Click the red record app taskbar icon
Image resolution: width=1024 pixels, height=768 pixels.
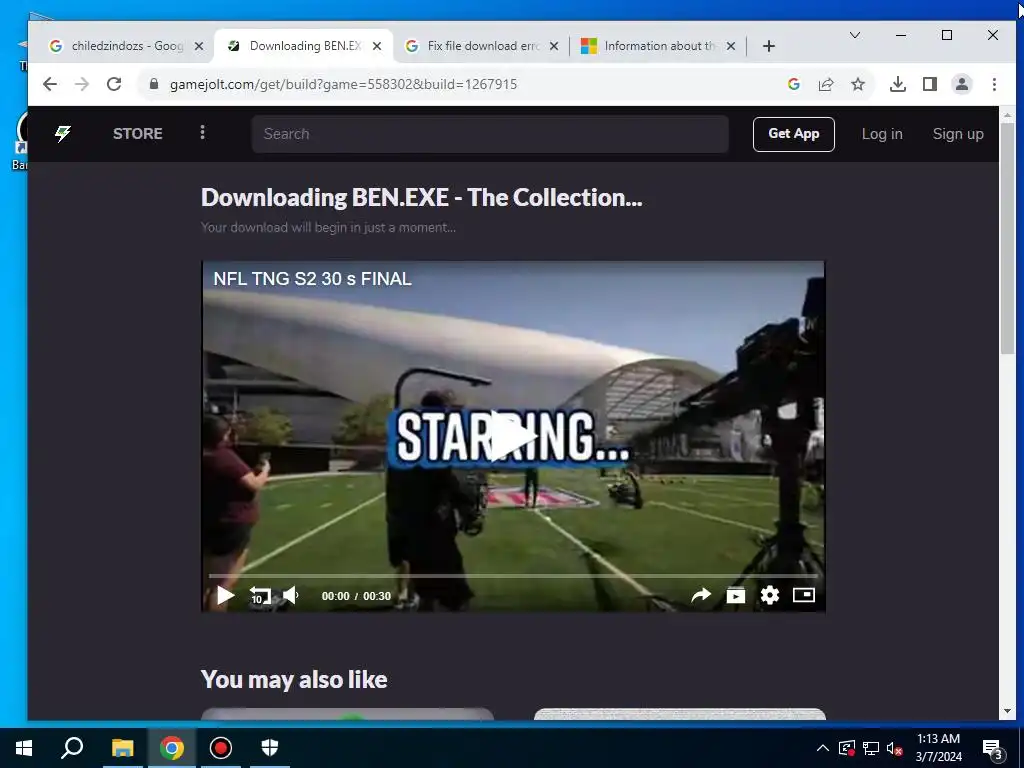coord(221,748)
